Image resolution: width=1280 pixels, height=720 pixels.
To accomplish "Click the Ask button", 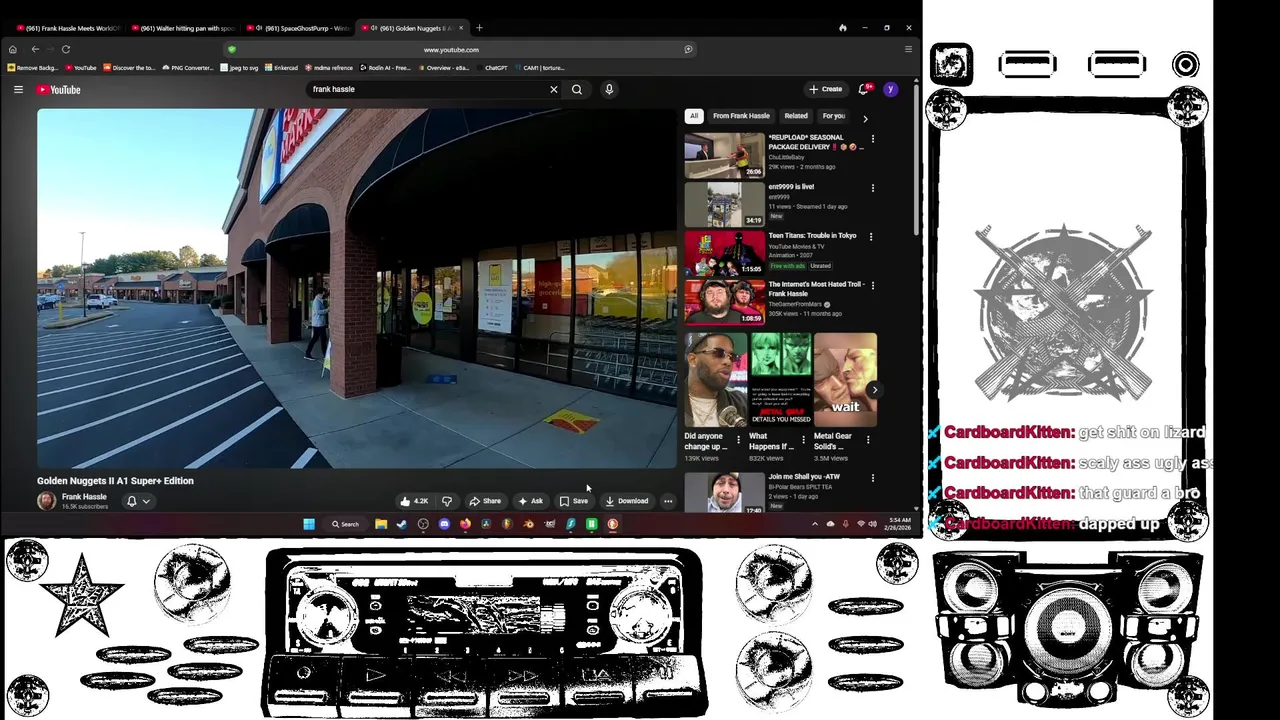I will point(531,501).
